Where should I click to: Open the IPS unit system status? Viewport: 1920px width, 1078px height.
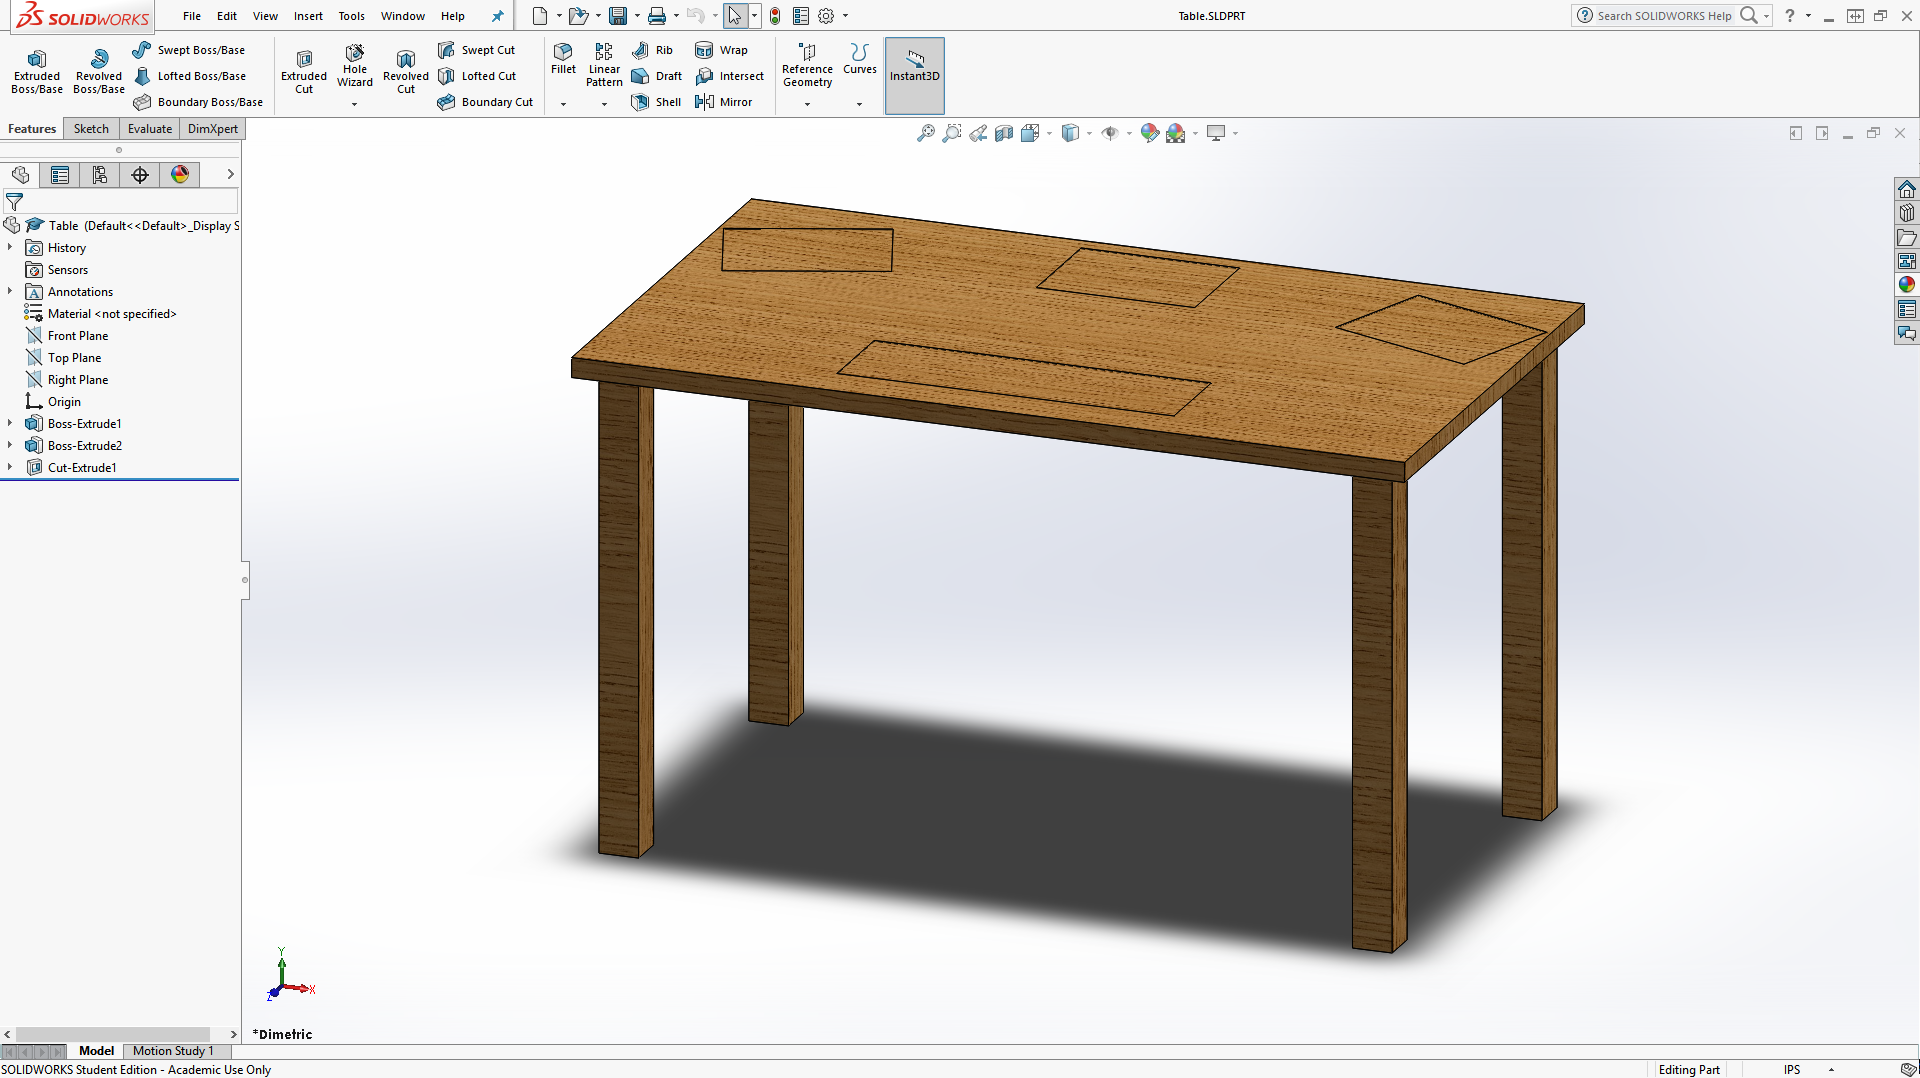[x=1791, y=1069]
